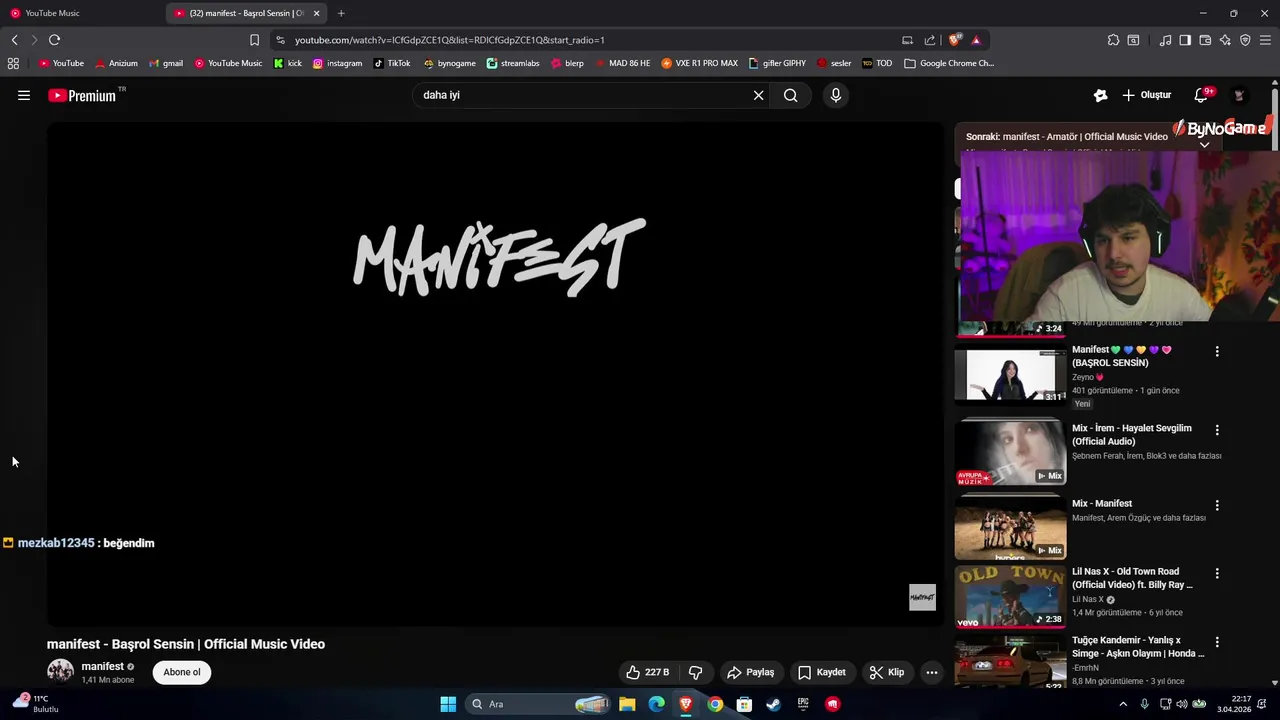Open options for Lil Nas X video
This screenshot has height=720, width=1280.
tap(1217, 574)
